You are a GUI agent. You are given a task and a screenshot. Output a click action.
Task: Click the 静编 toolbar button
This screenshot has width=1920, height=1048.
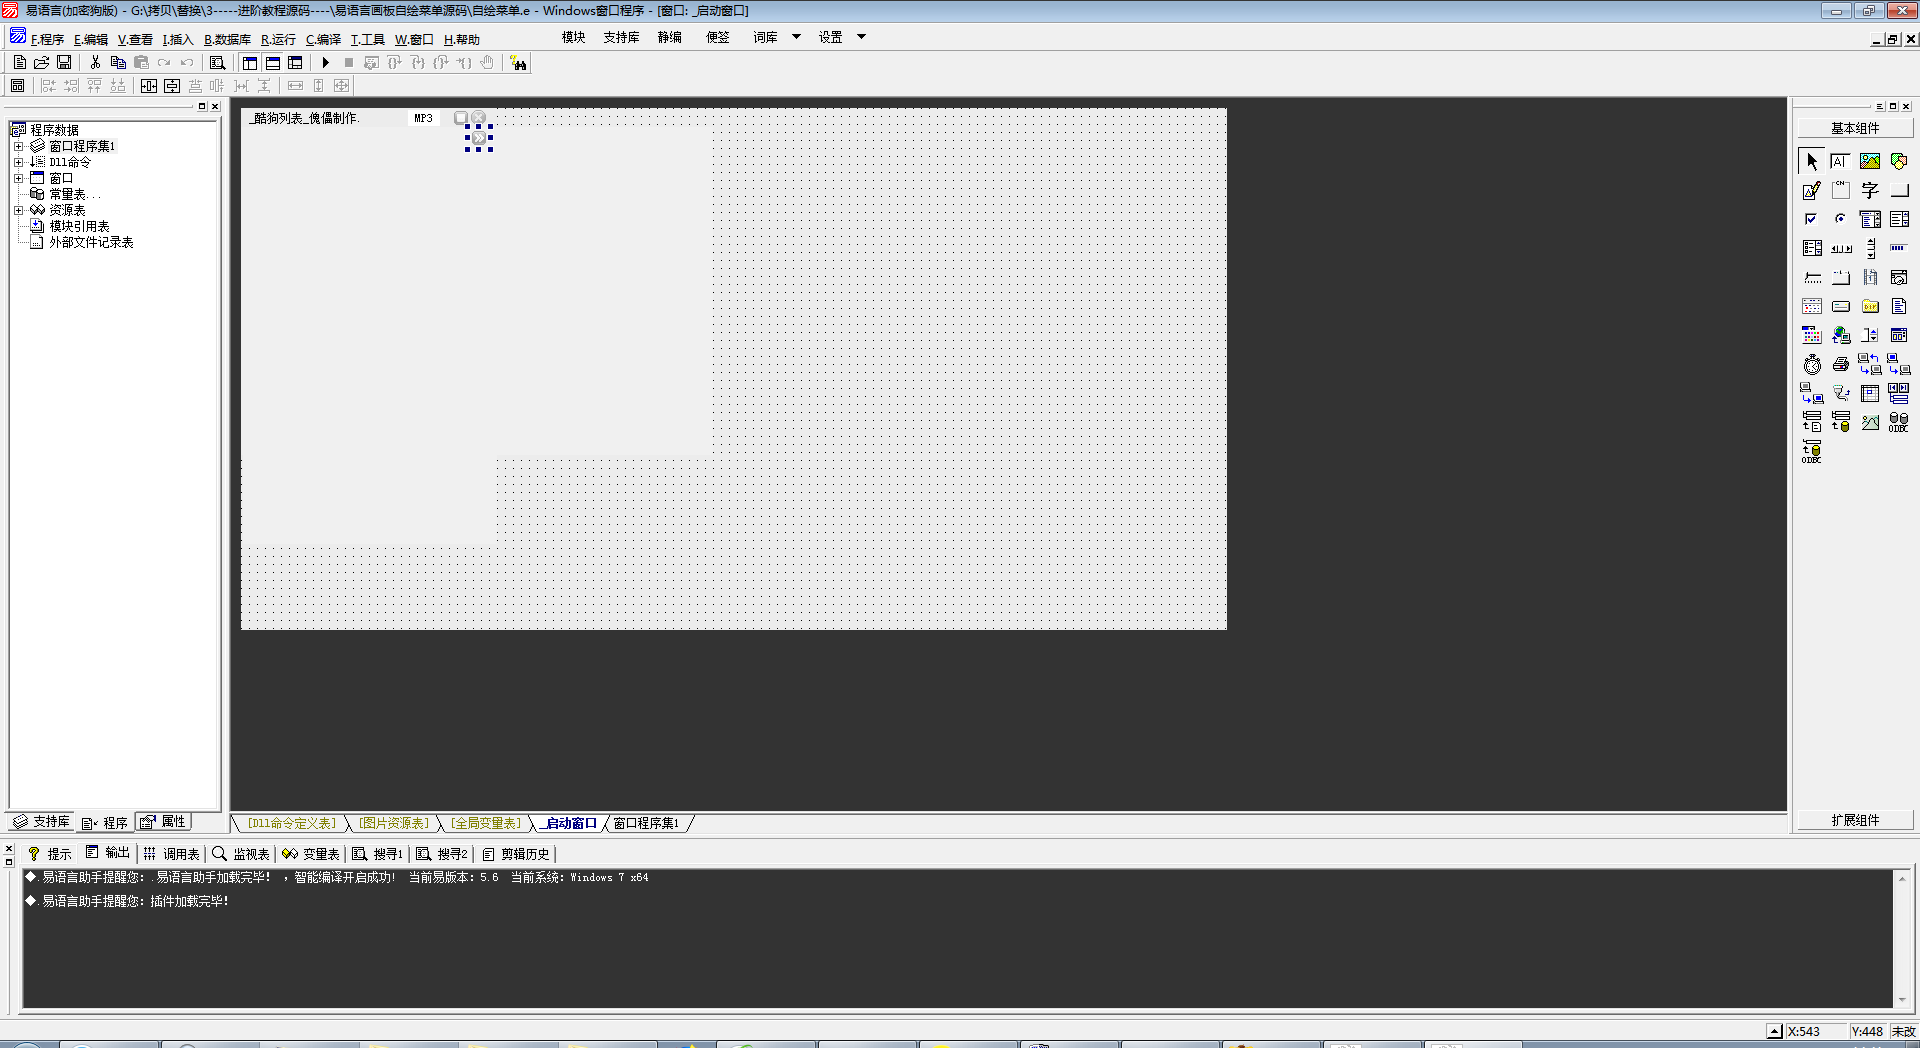[669, 37]
